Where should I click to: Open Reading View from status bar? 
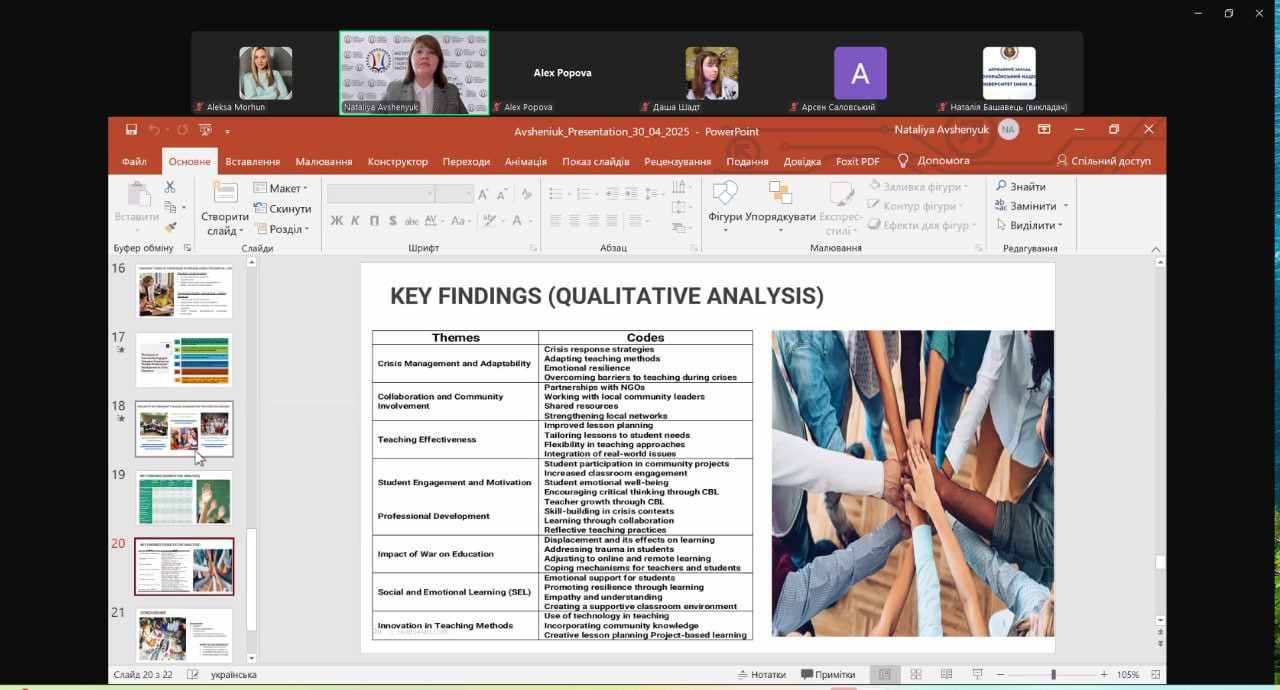point(946,675)
